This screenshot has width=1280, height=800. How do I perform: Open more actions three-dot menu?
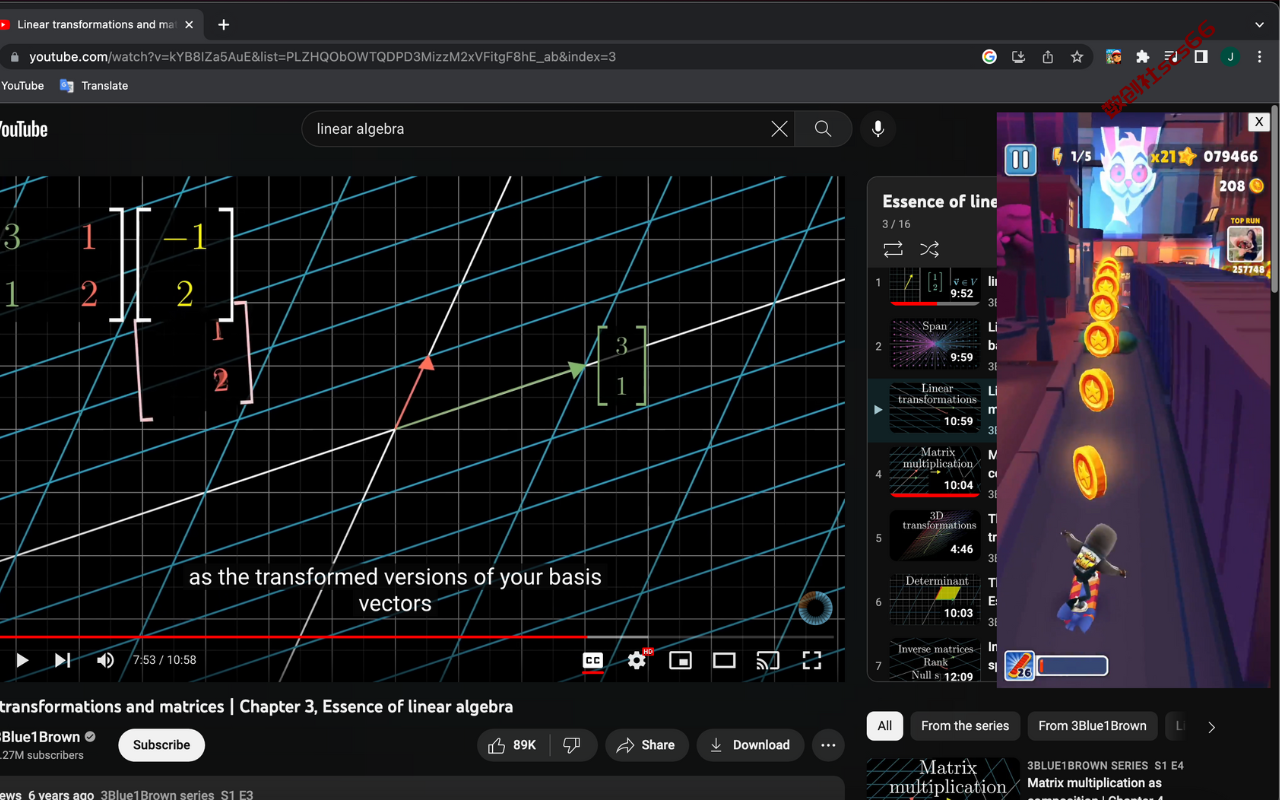[828, 745]
